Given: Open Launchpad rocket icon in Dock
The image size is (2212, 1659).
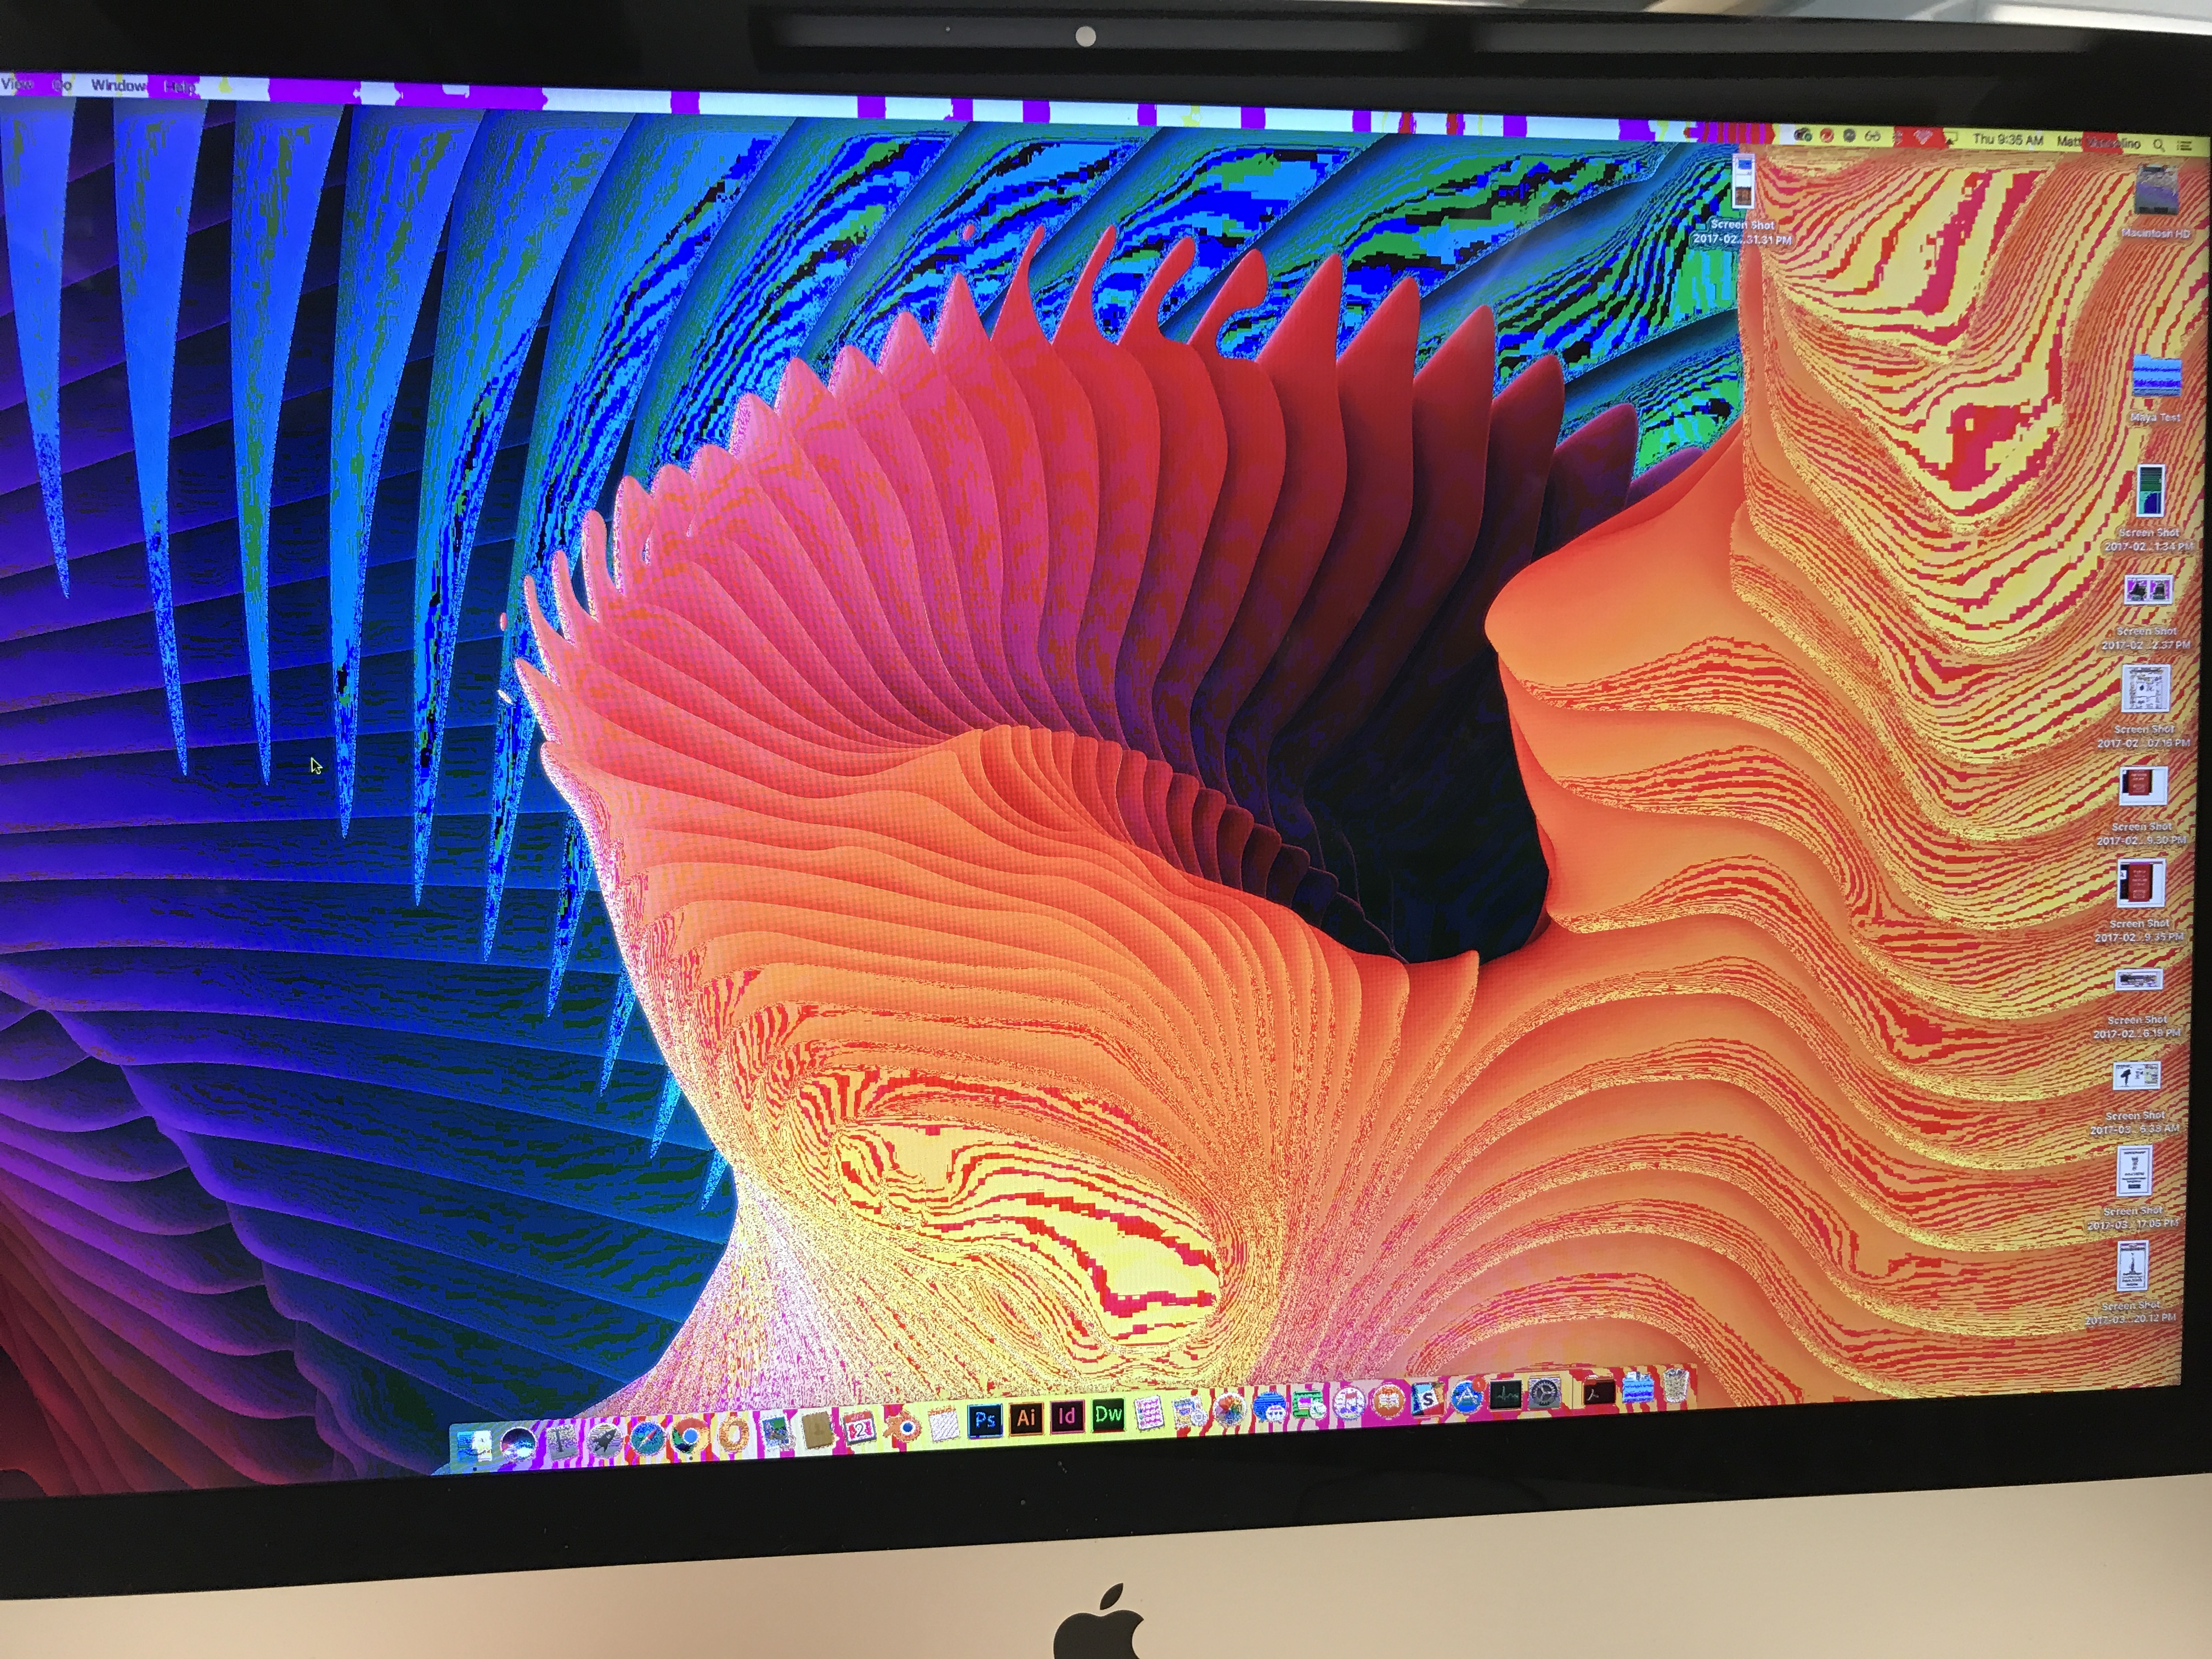Looking at the screenshot, I should click(x=605, y=1440).
